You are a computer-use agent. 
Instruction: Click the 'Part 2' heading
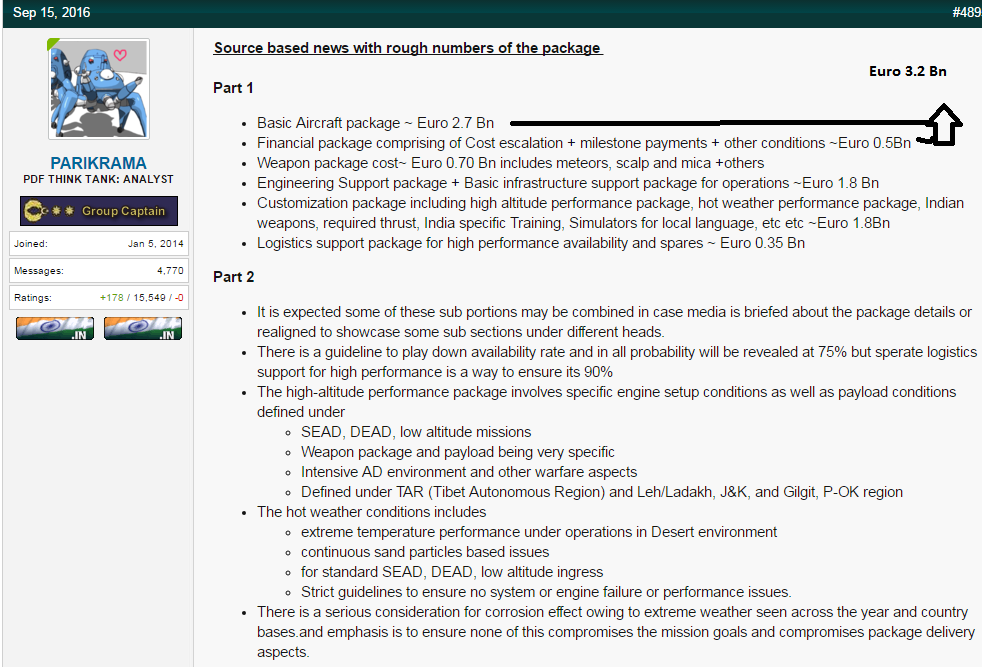pos(234,277)
